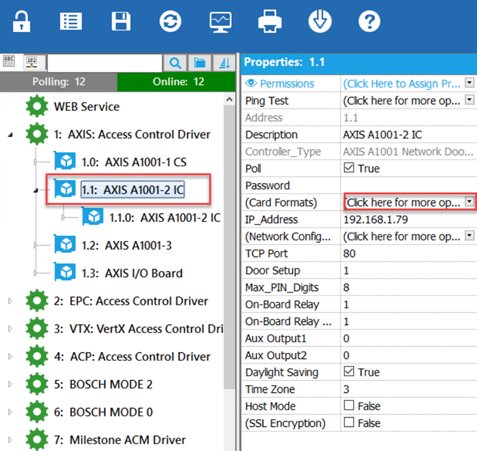Click cube icon for 1.2 AXIS A1001-3
Viewport: 477px width, 451px height.
65,245
